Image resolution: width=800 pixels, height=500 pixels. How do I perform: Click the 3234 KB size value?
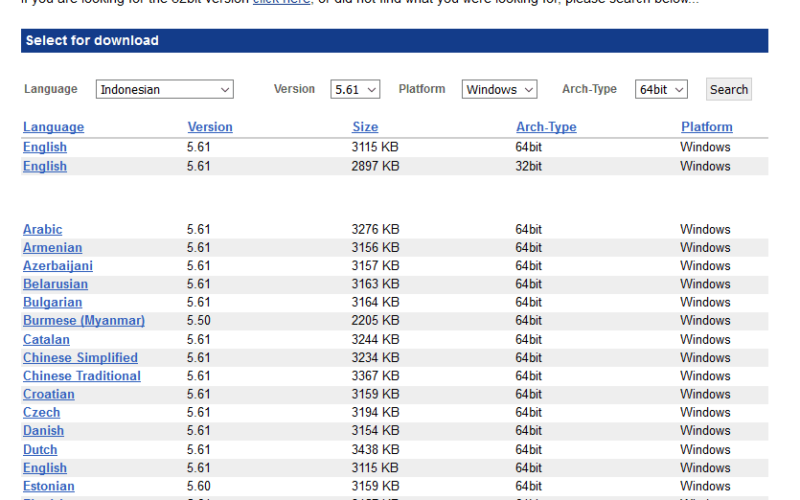(375, 358)
